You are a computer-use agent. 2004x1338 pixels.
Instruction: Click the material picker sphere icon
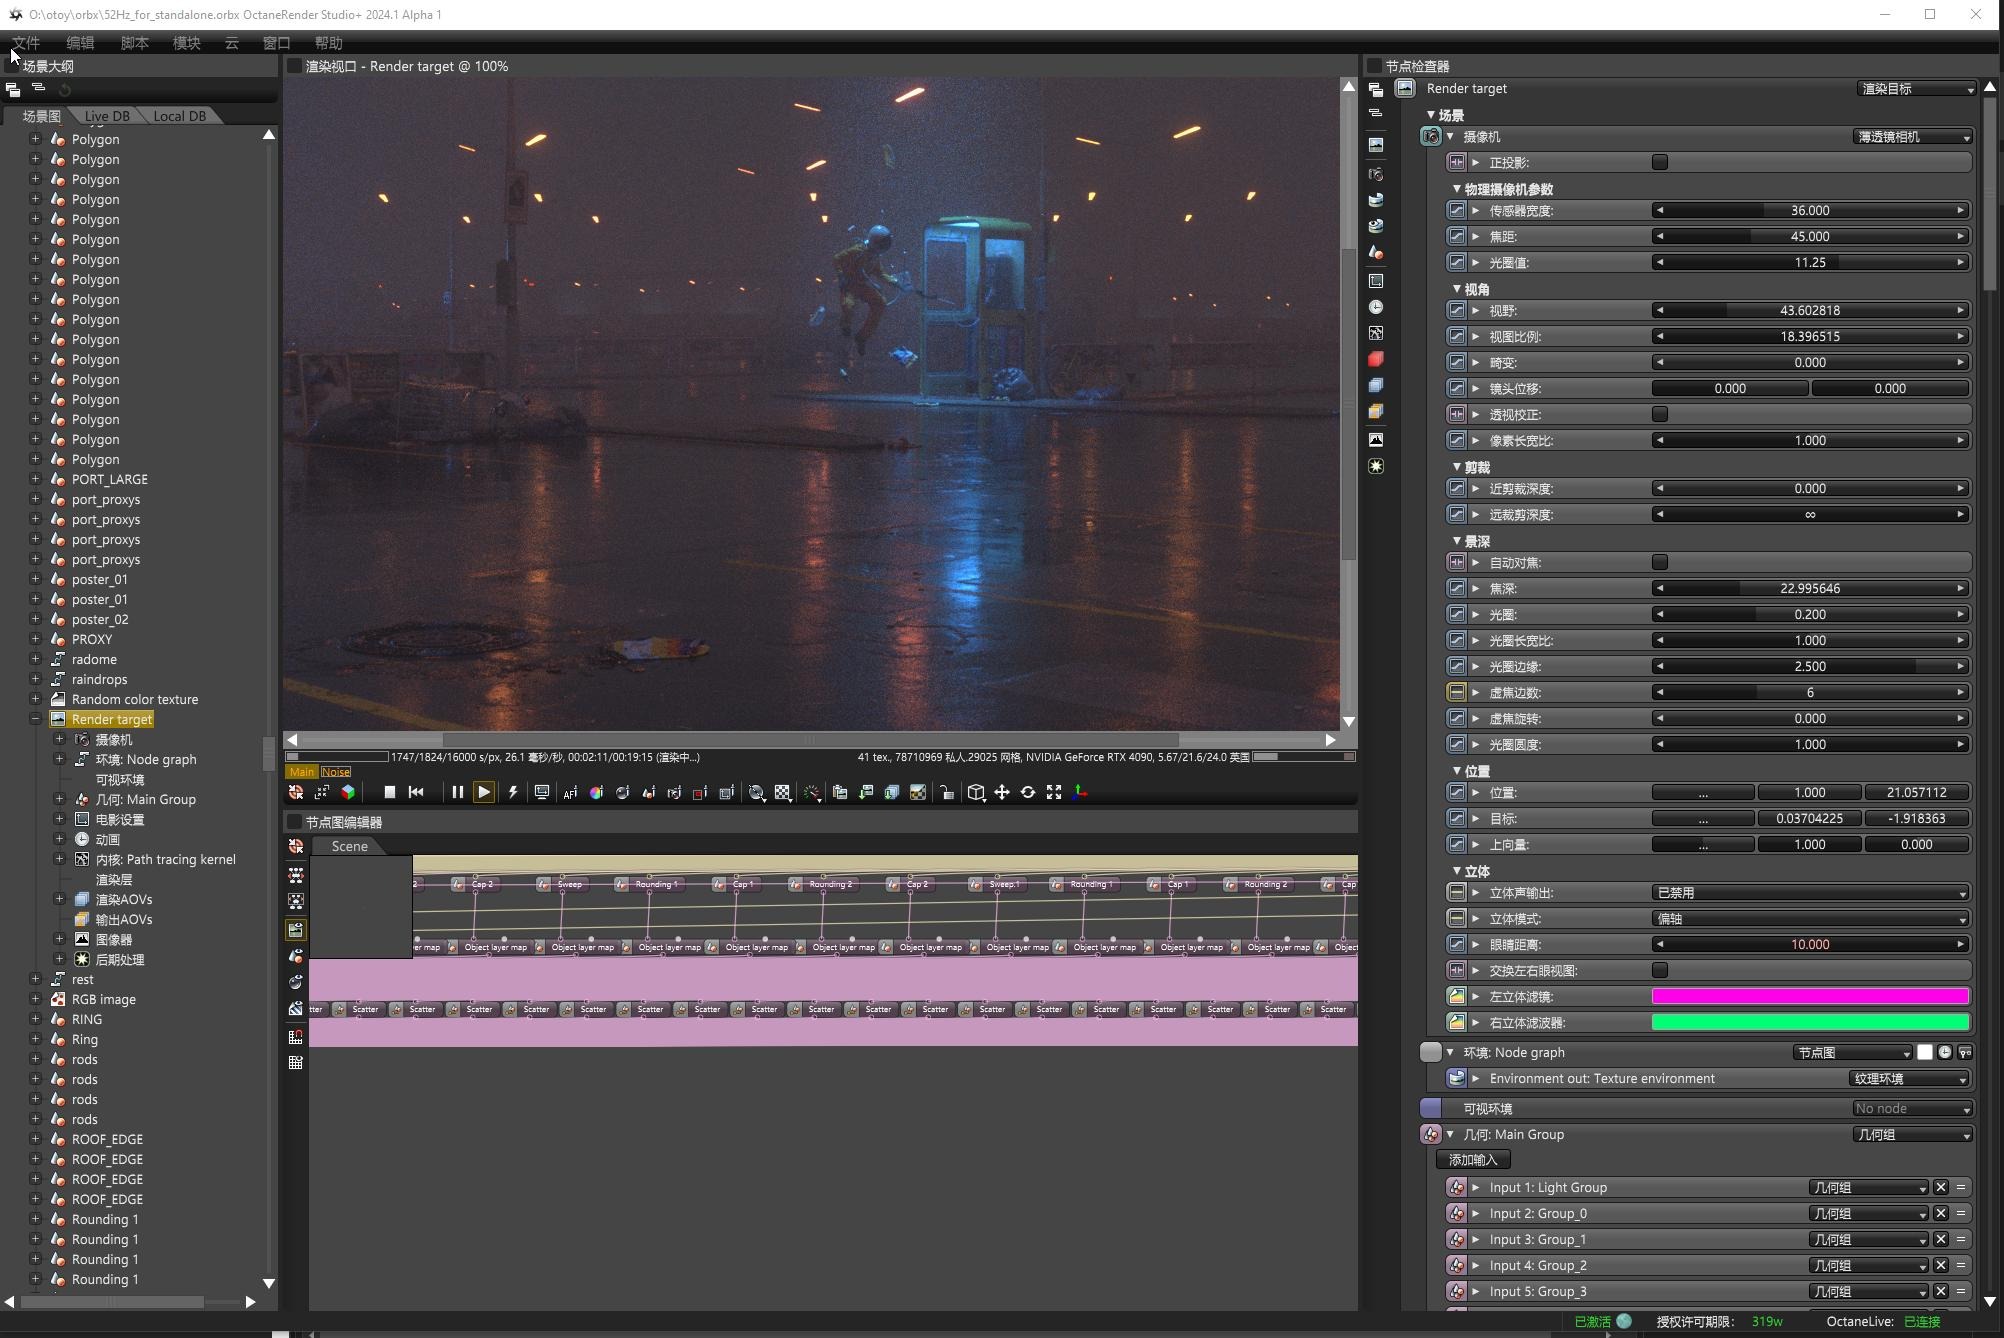click(x=622, y=792)
